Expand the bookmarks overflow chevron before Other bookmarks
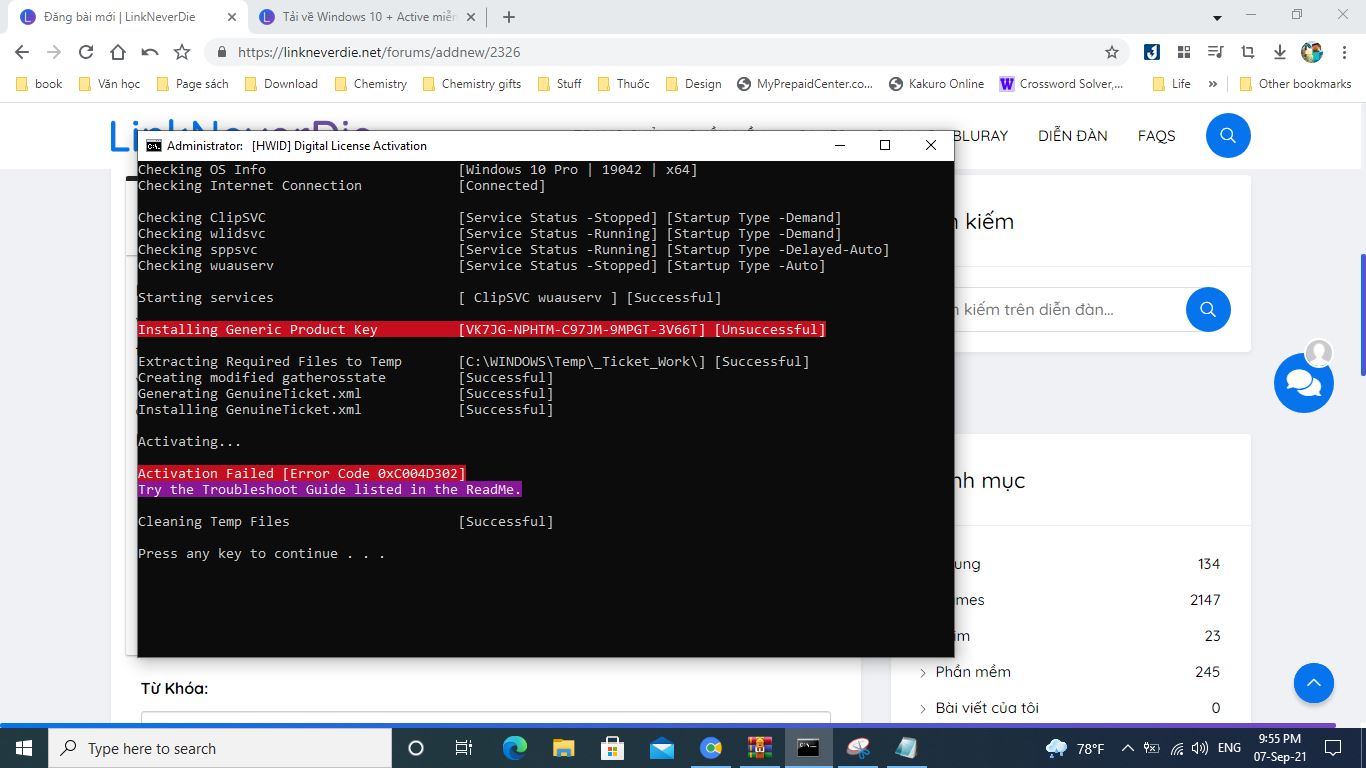The width and height of the screenshot is (1366, 768). point(1213,84)
